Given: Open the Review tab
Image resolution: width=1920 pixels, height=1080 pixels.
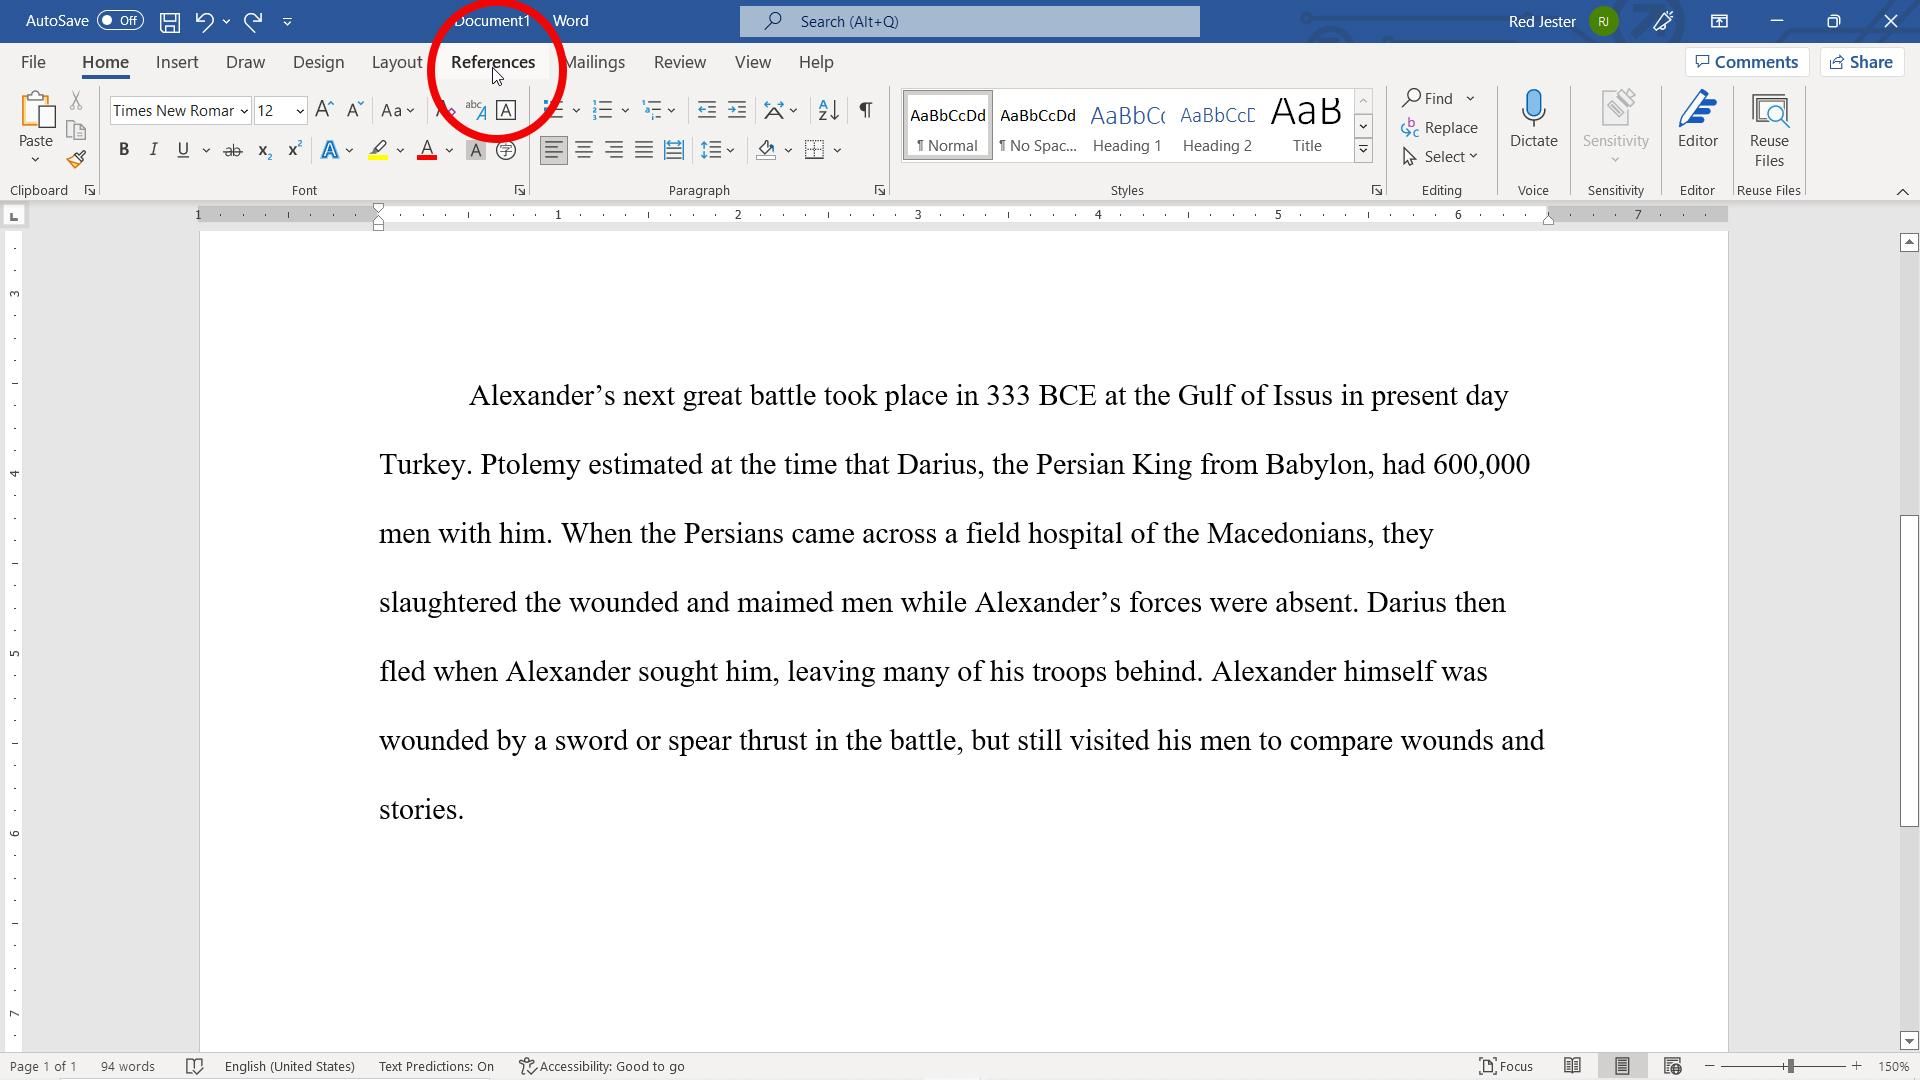Looking at the screenshot, I should 679,62.
